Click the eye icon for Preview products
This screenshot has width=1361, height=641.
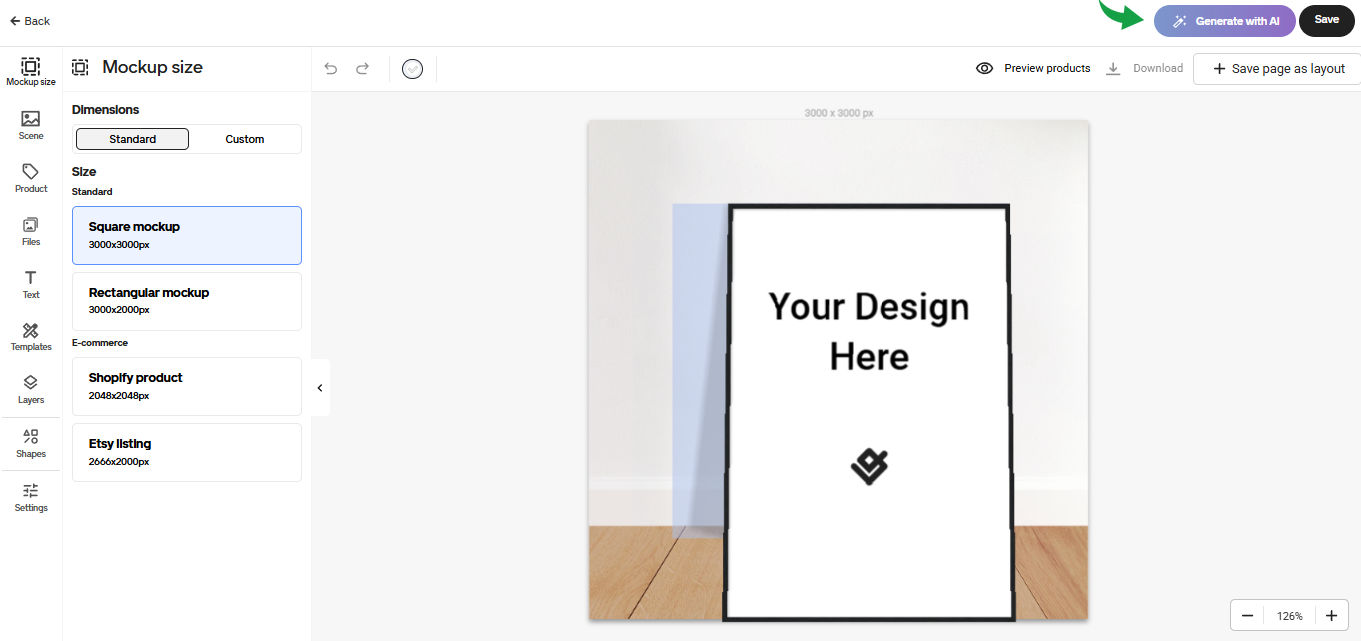[984, 68]
